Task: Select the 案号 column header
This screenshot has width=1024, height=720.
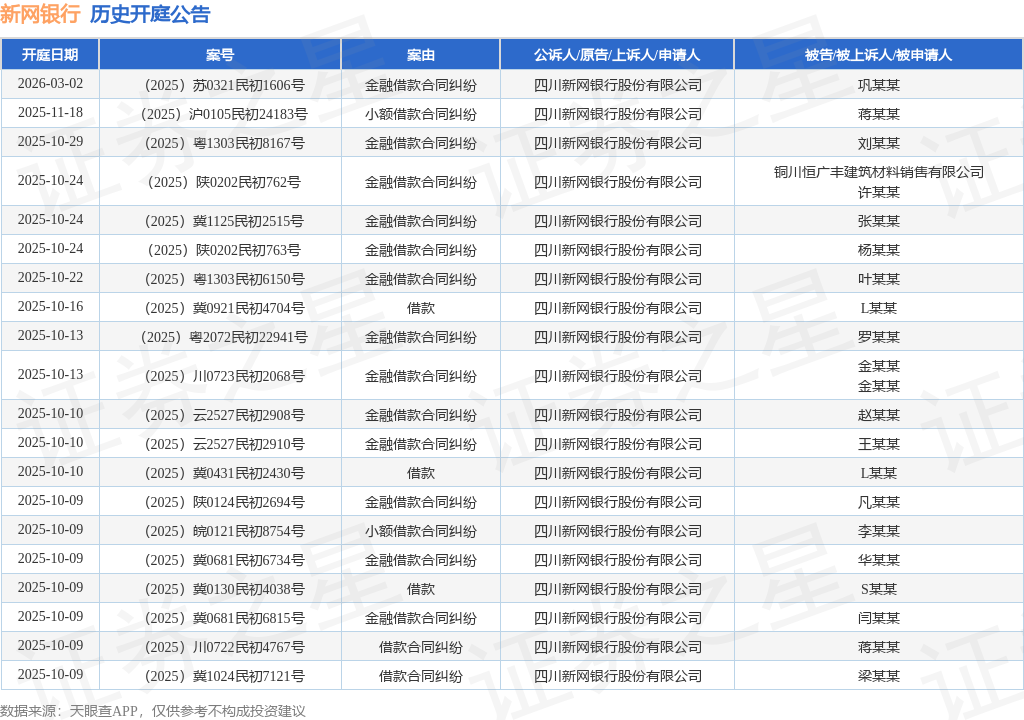Action: (x=220, y=55)
